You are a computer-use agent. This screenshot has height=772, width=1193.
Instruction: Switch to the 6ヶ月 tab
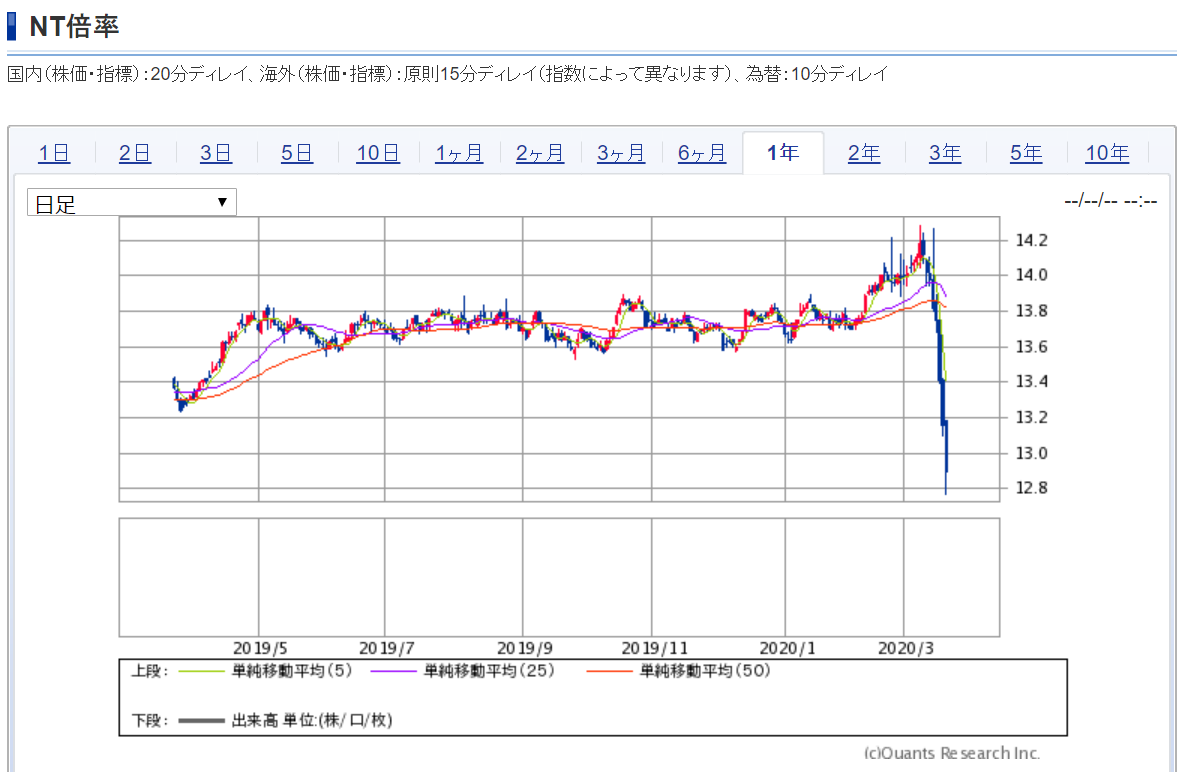[x=701, y=153]
